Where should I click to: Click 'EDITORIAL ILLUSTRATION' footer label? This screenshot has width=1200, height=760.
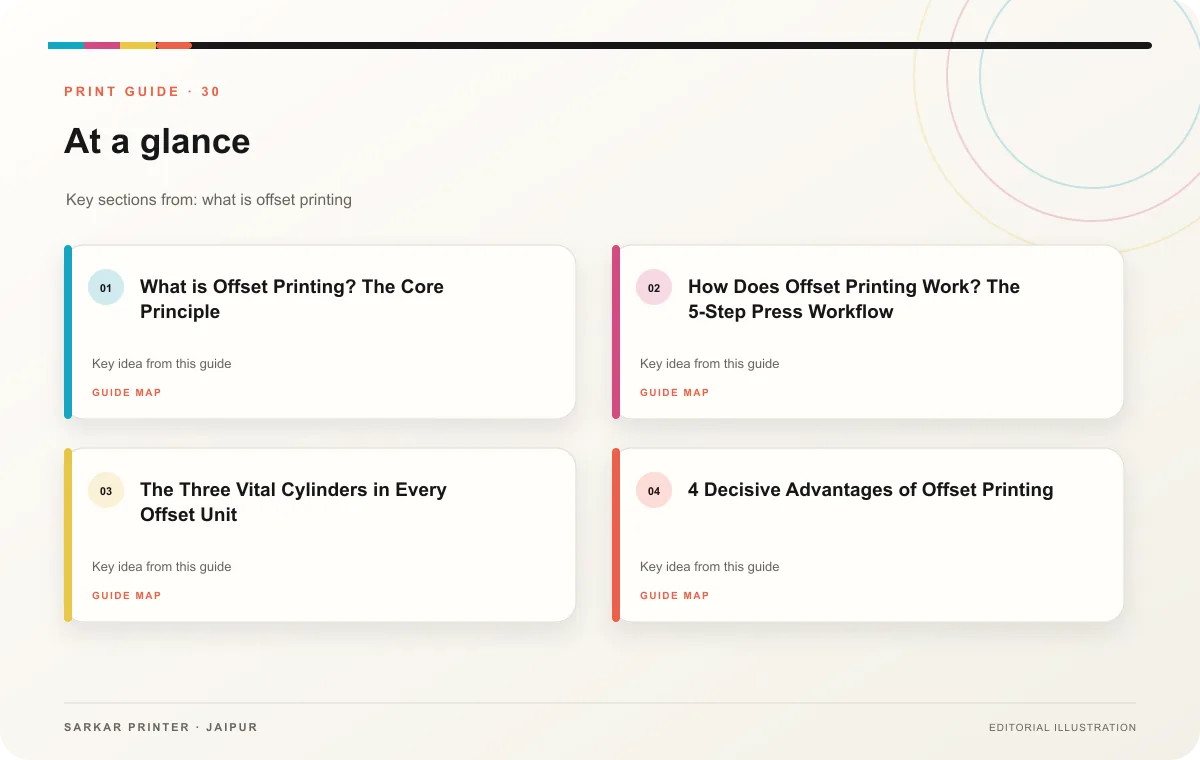pyautogui.click(x=1062, y=728)
